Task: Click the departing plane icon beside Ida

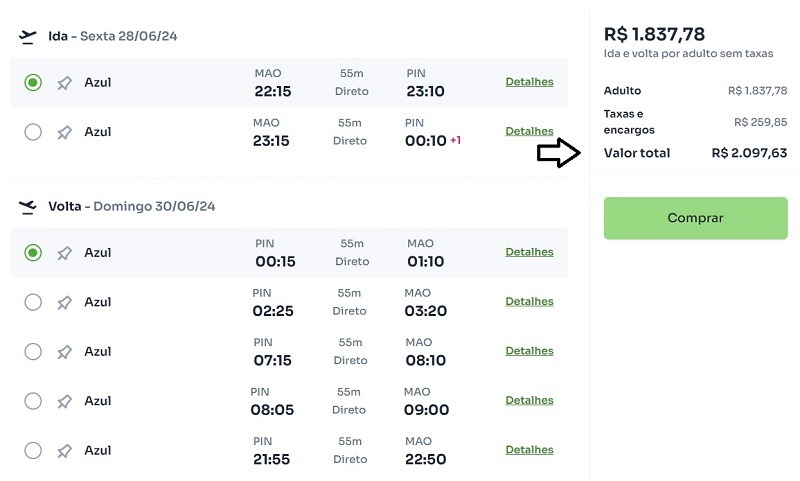Action: pyautogui.click(x=28, y=37)
